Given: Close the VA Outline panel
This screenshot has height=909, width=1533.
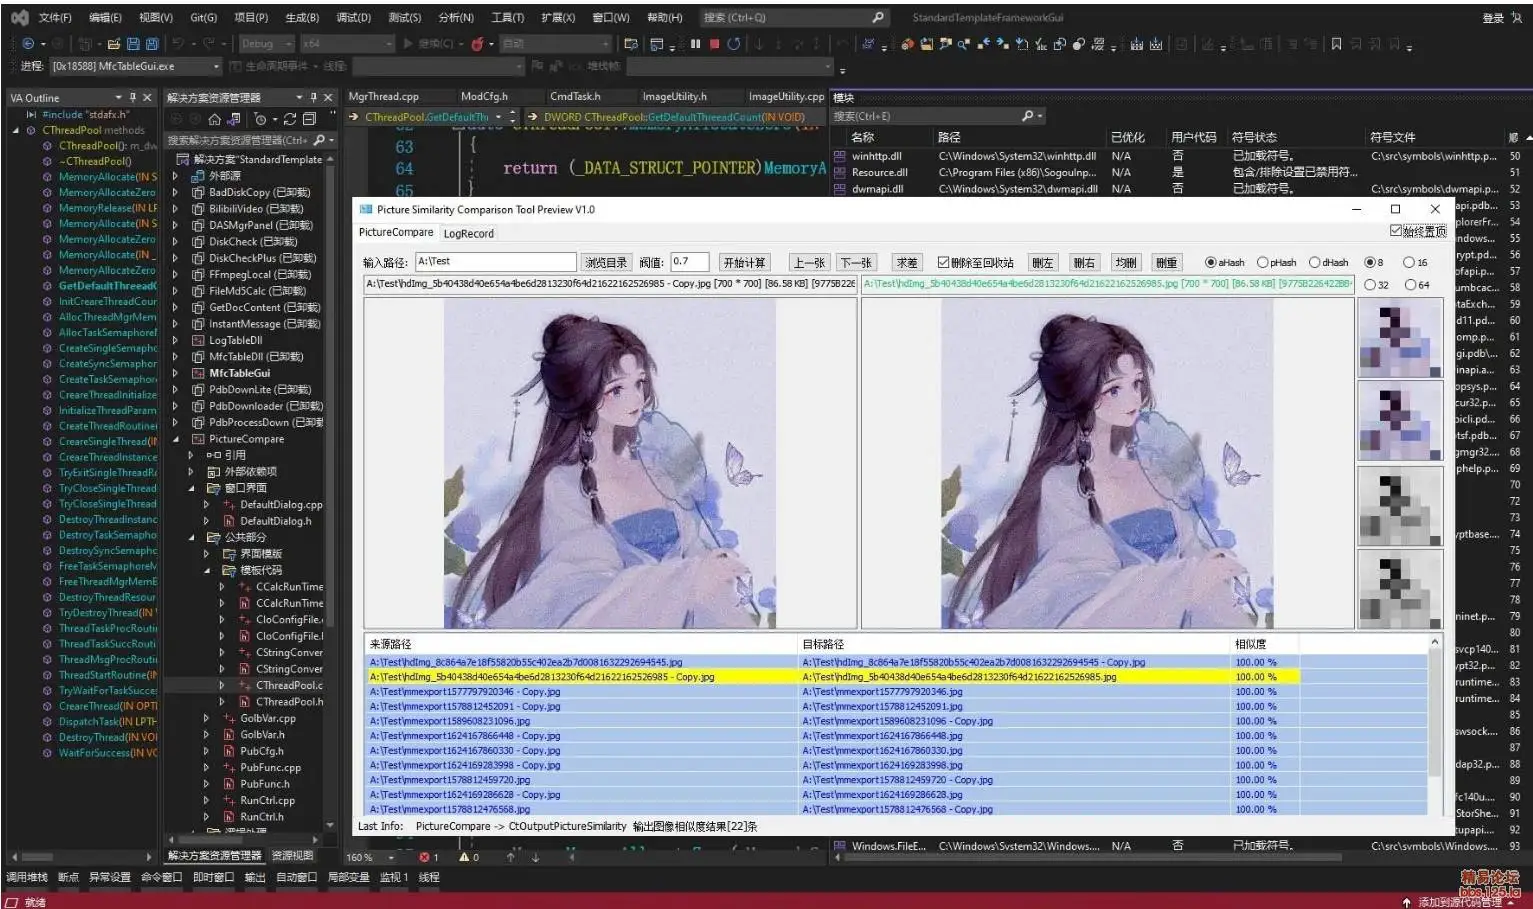Looking at the screenshot, I should (x=147, y=97).
